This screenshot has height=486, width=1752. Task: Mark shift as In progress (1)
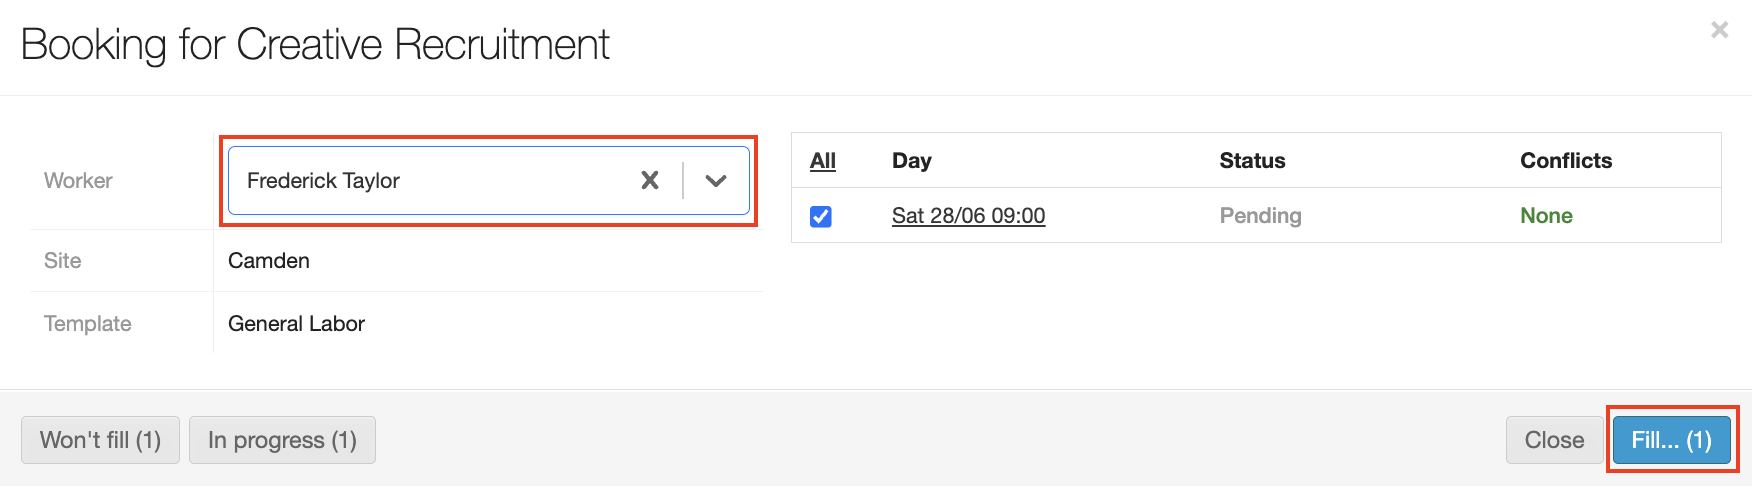[x=282, y=440]
